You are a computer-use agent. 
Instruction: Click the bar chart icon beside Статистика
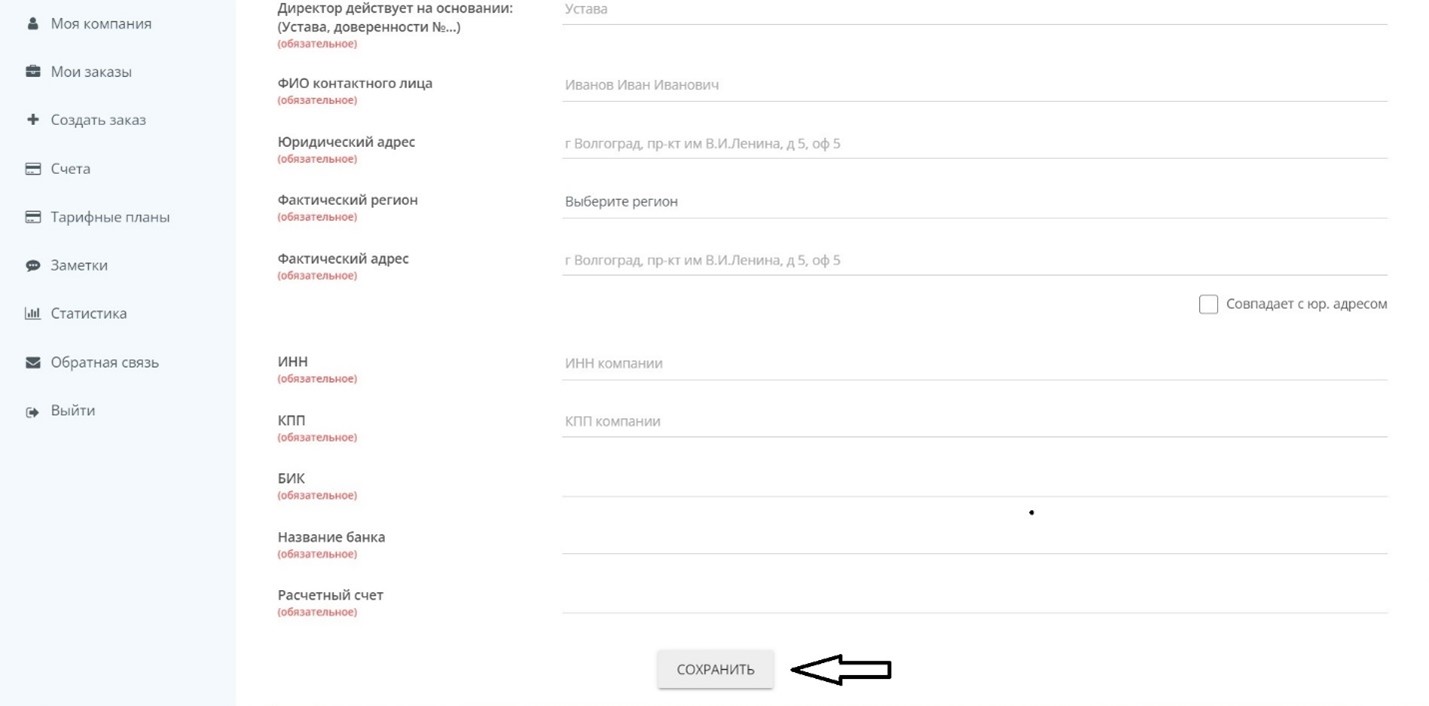click(x=32, y=314)
